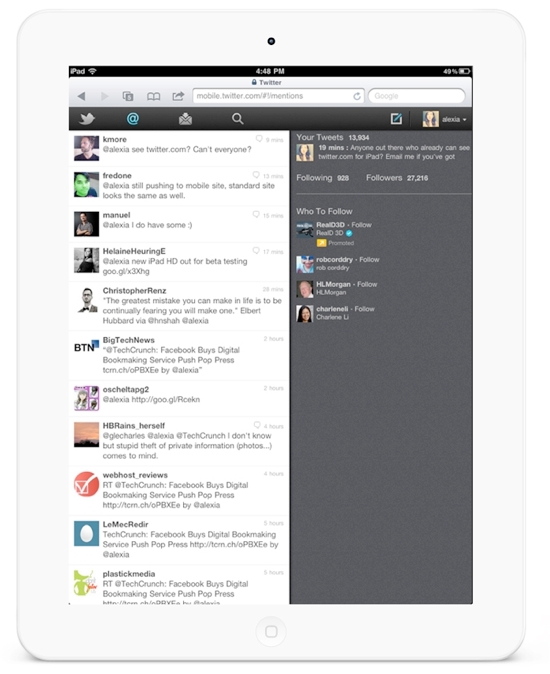
Task: Open Safari share arrow icon
Action: (x=178, y=96)
